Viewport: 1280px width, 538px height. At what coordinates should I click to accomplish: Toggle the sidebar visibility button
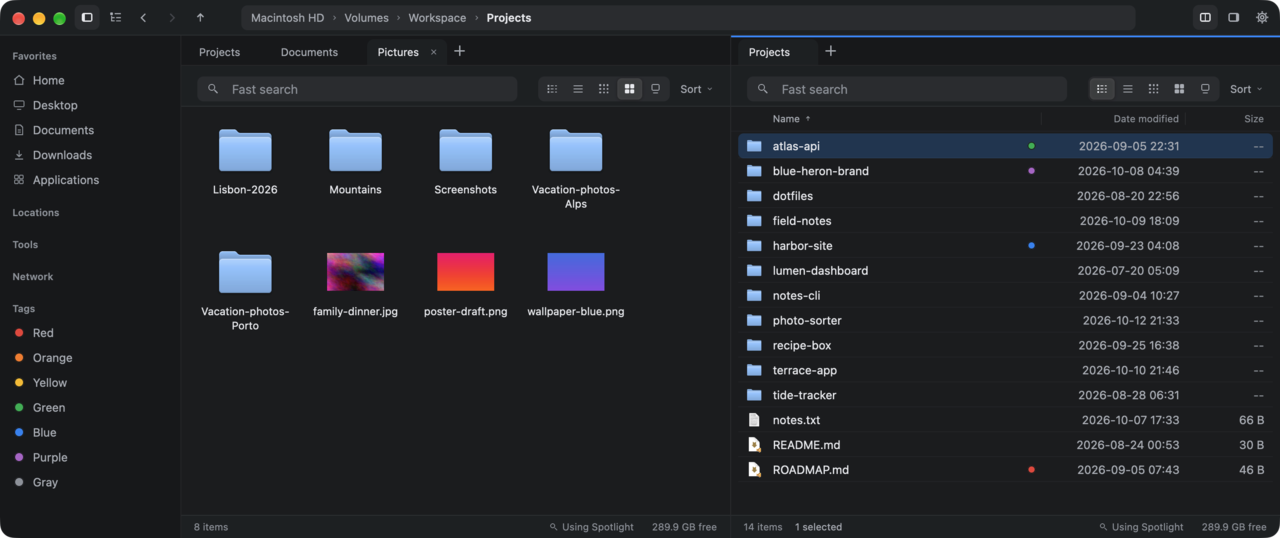[87, 18]
